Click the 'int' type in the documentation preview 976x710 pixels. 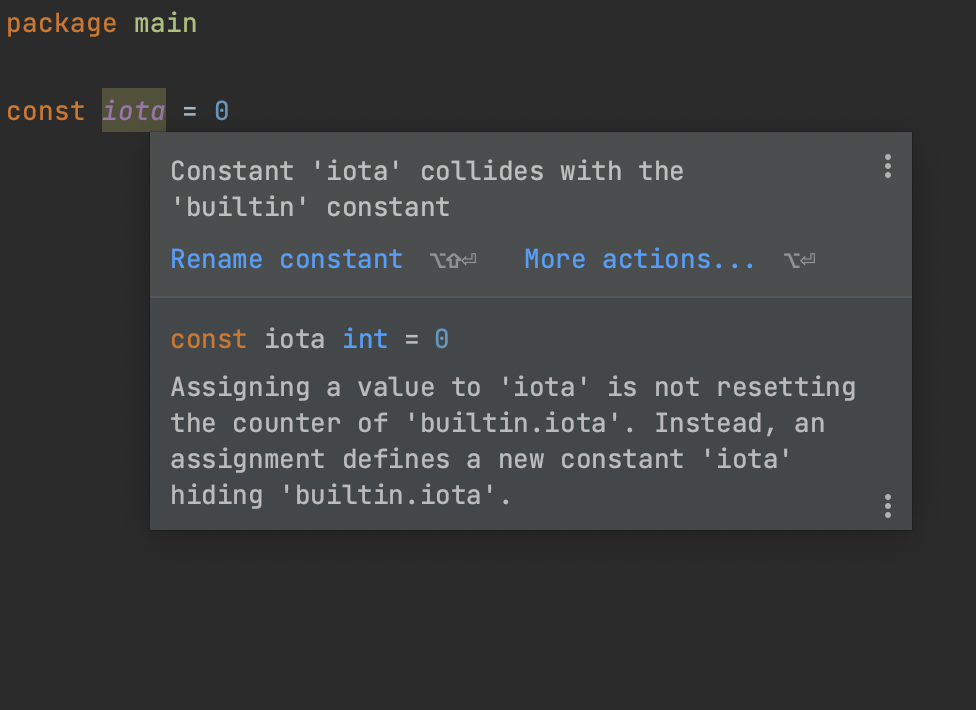365,339
